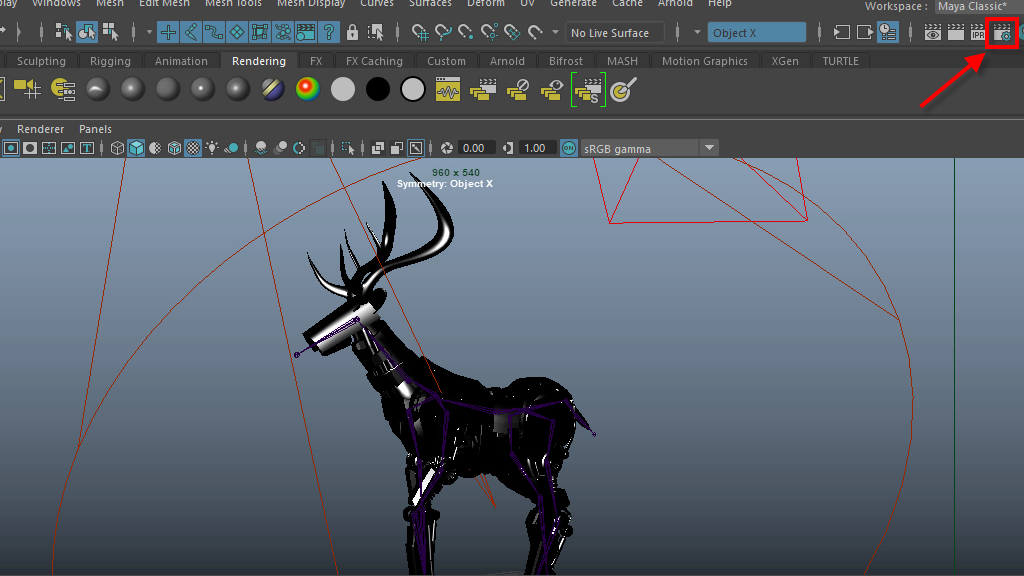Select the striped layered shader sphere icon

272,89
